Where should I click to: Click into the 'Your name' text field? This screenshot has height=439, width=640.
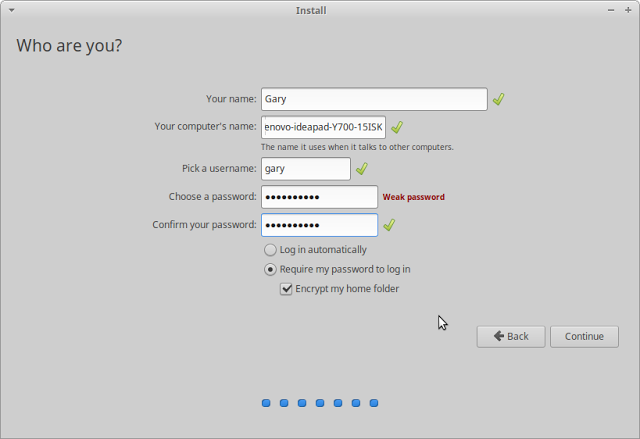[x=374, y=99]
